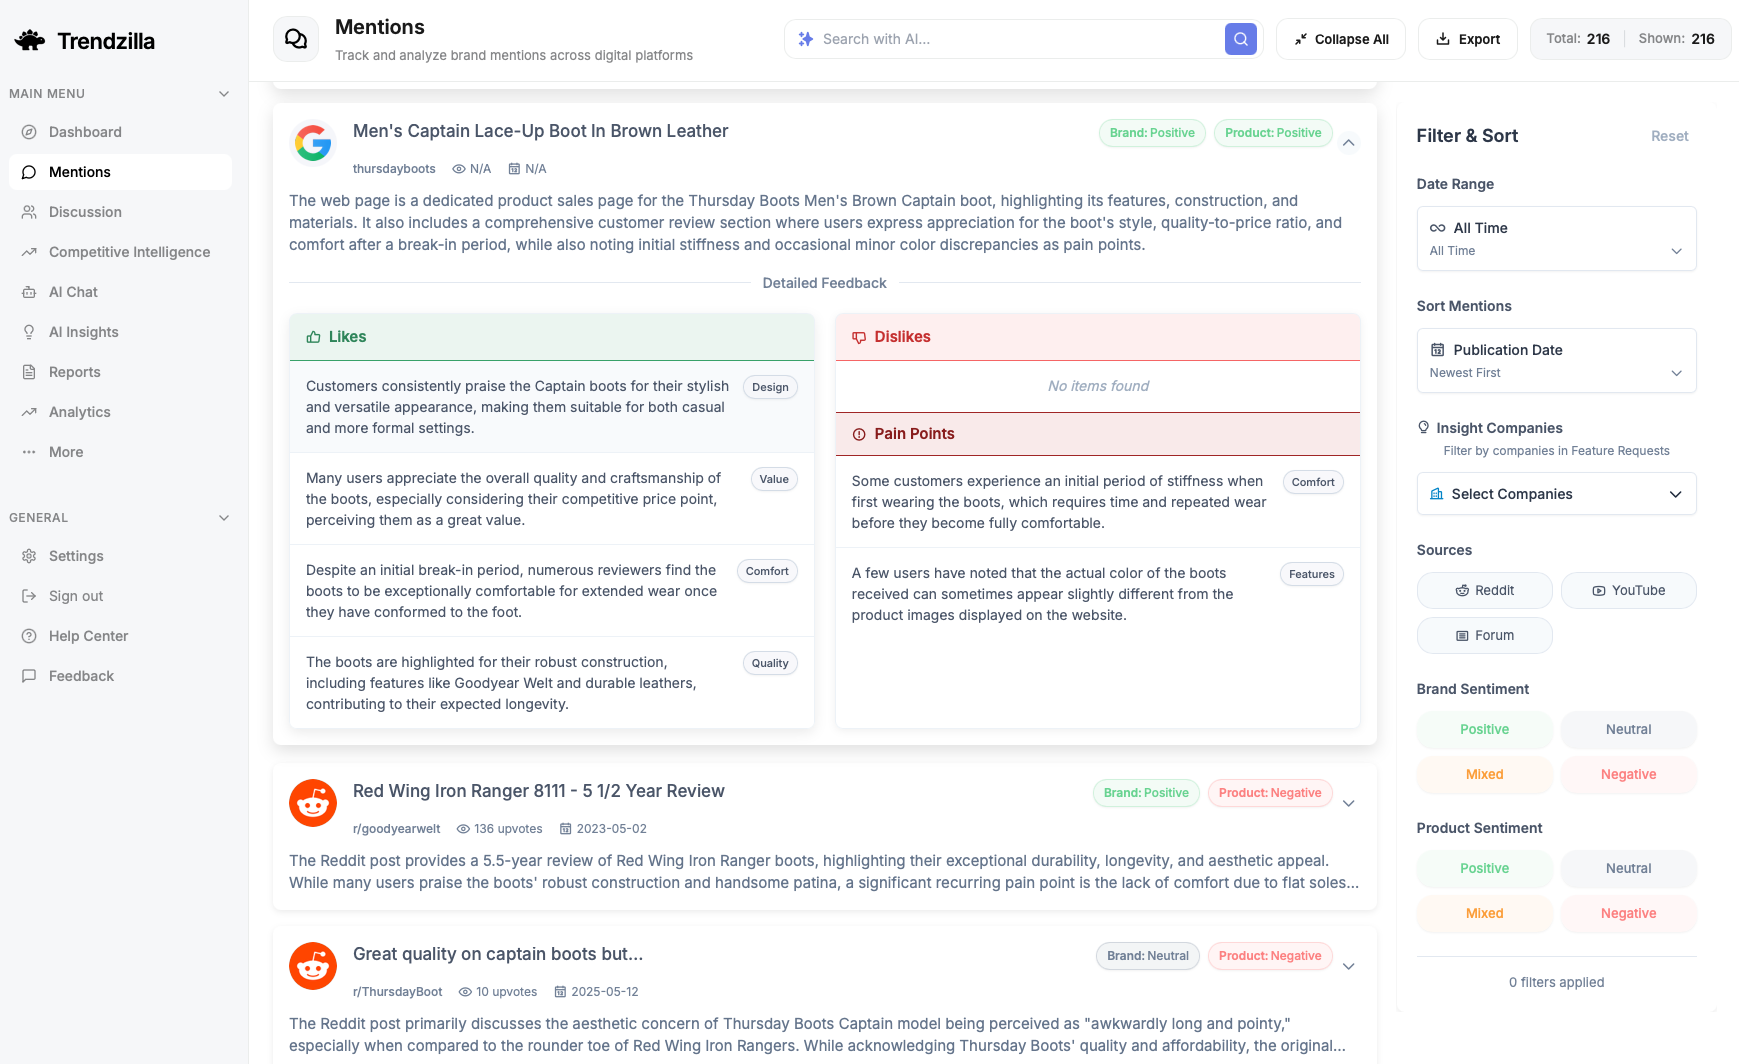Image resolution: width=1739 pixels, height=1064 pixels.
Task: Open the Publication Date sort dropdown
Action: (x=1556, y=360)
